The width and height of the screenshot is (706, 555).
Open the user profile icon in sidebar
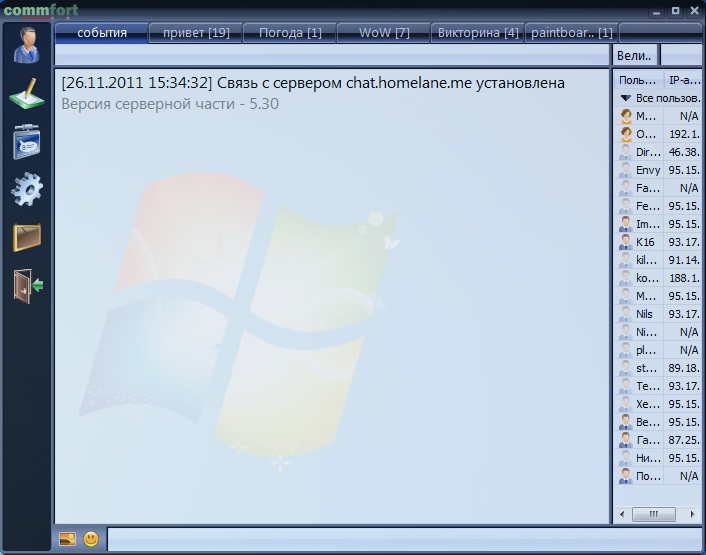click(27, 46)
